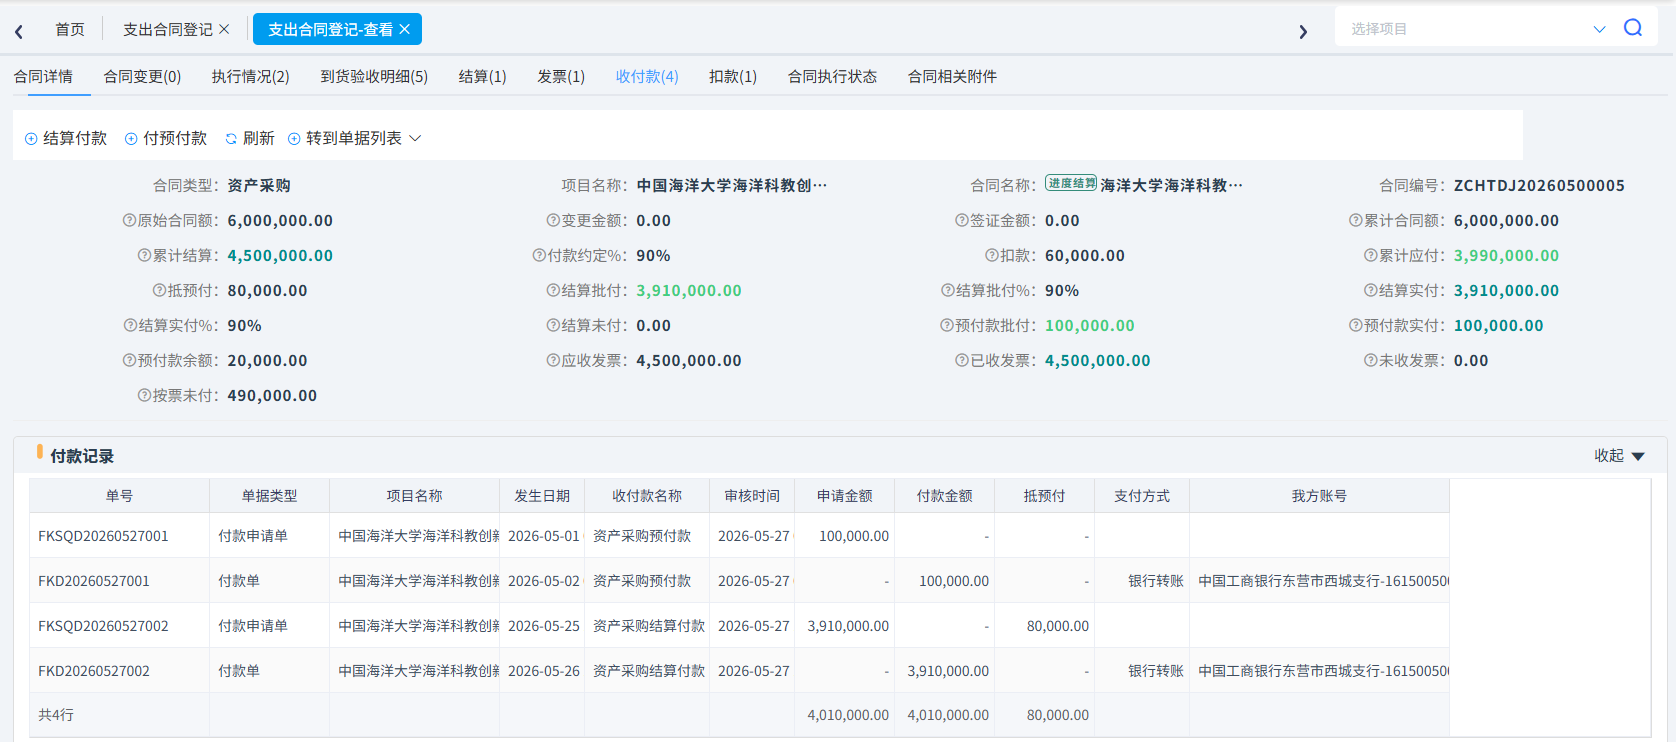The image size is (1676, 742).
Task: Click the 累计应付 value 3,990,000.00
Action: click(1507, 255)
